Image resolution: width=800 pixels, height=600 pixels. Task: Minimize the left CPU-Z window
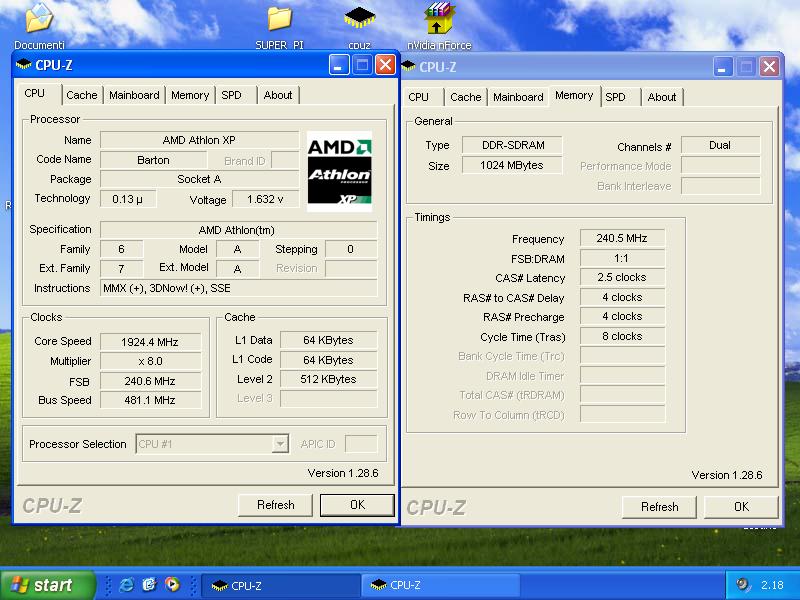coord(339,65)
